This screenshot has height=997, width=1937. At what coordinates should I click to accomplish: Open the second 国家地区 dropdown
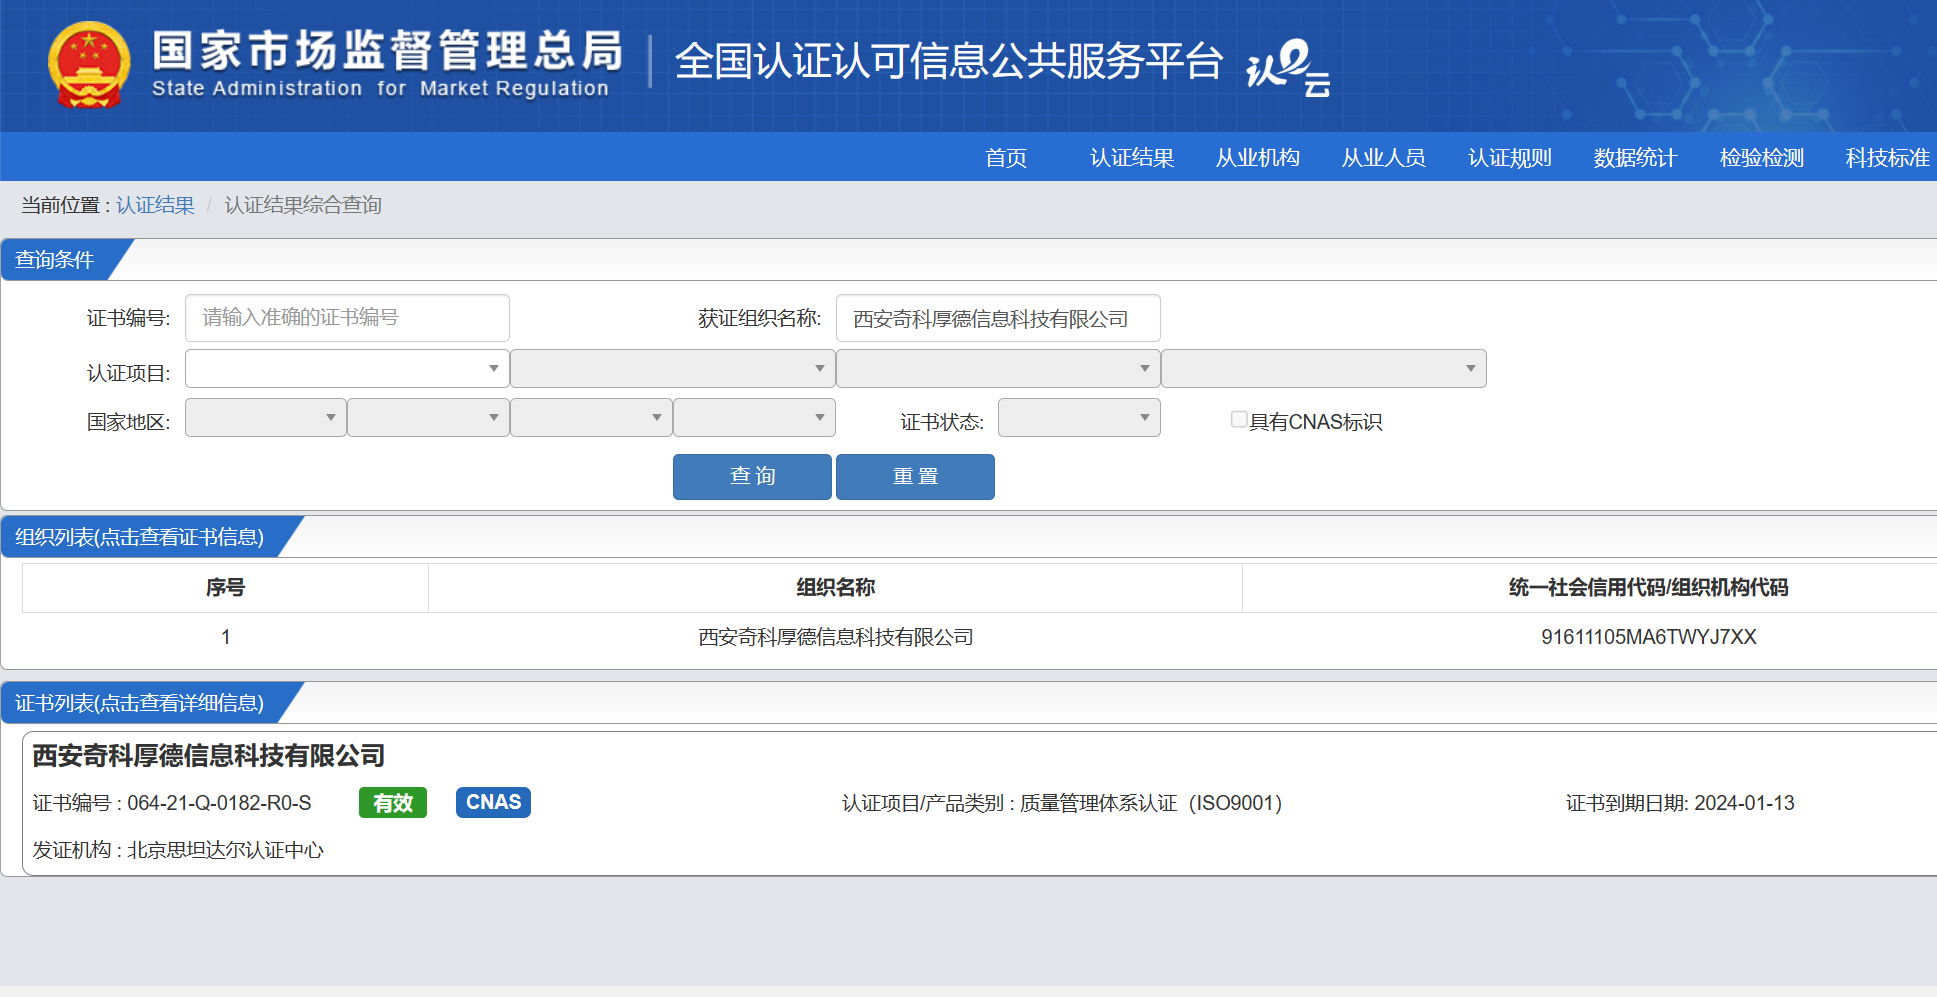click(429, 417)
